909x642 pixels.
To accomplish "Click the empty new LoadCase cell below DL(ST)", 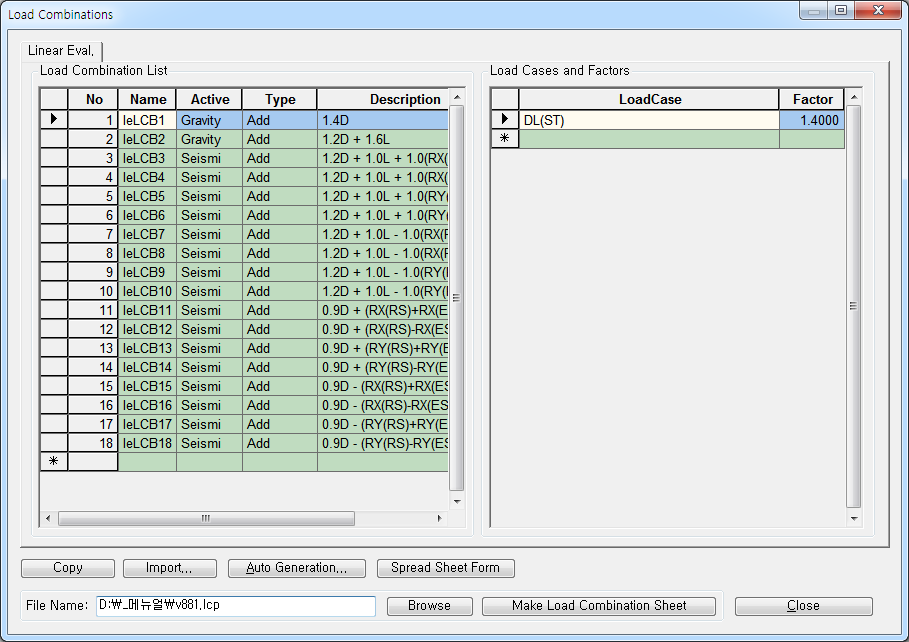I will click(649, 139).
